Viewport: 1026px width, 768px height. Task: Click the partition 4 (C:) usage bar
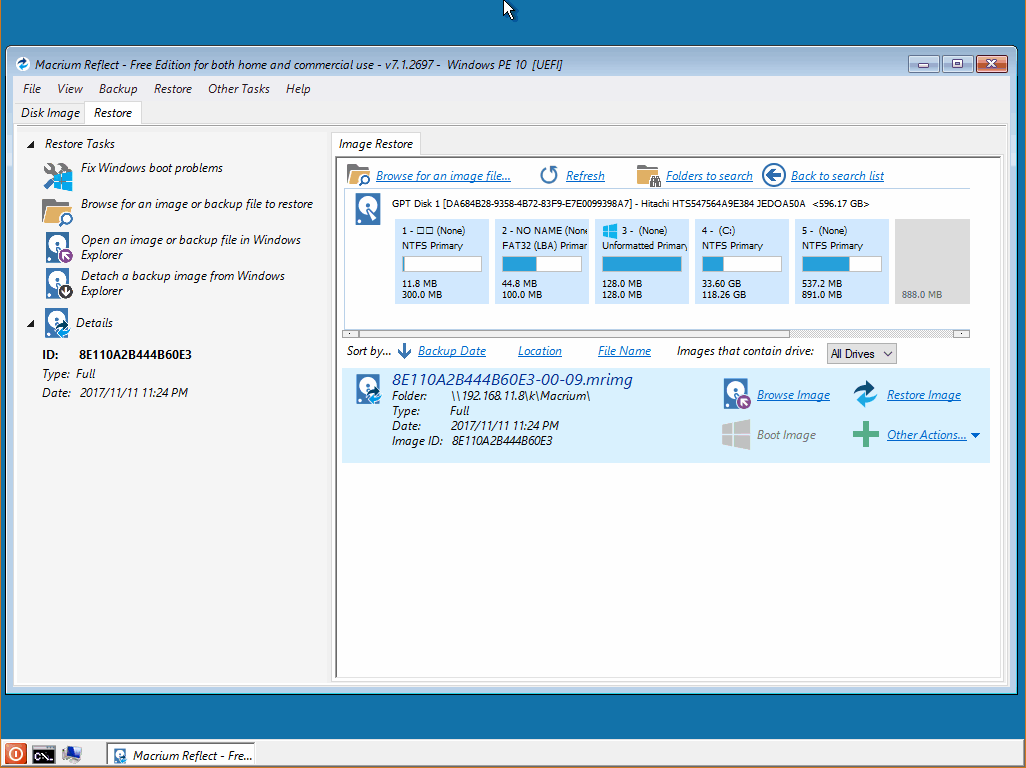pyautogui.click(x=741, y=264)
